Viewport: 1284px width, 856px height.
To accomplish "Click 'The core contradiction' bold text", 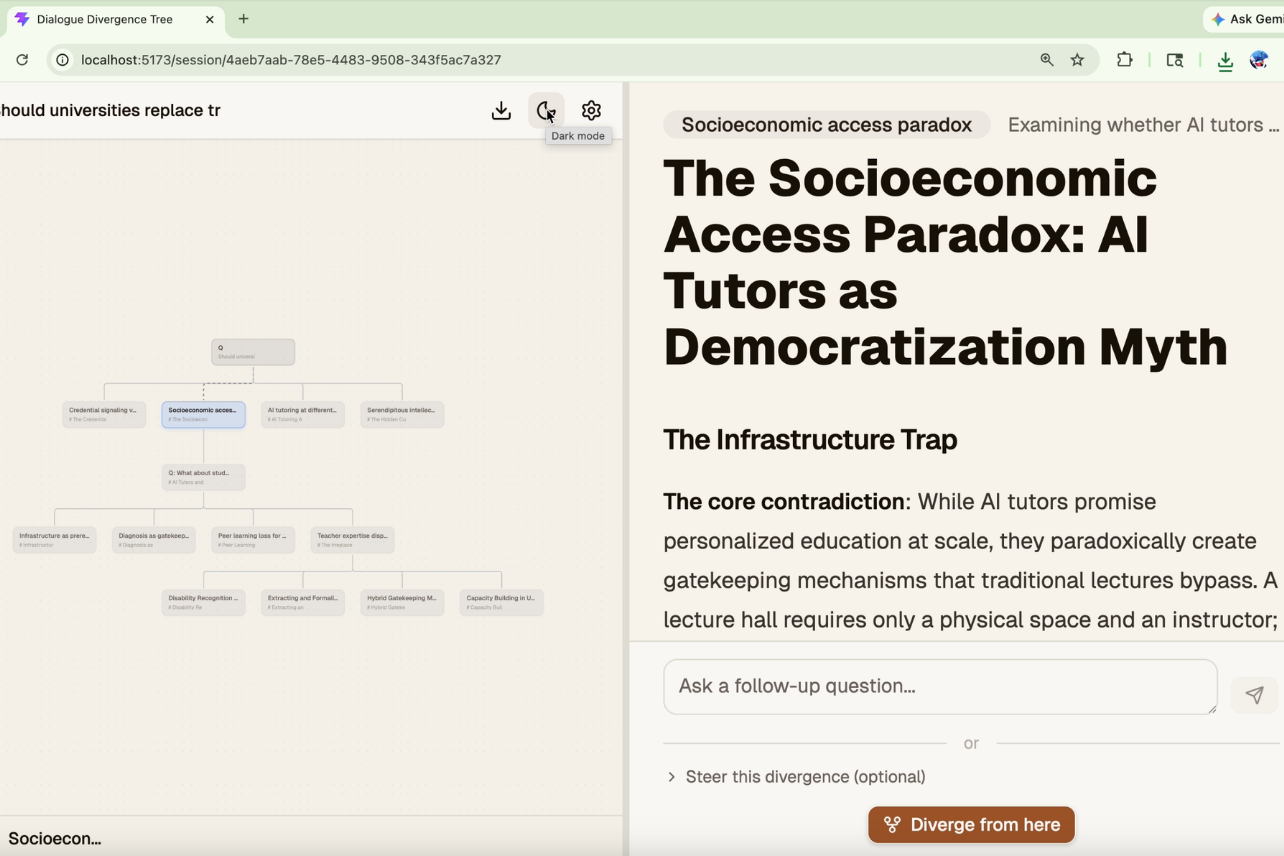I will pos(783,502).
